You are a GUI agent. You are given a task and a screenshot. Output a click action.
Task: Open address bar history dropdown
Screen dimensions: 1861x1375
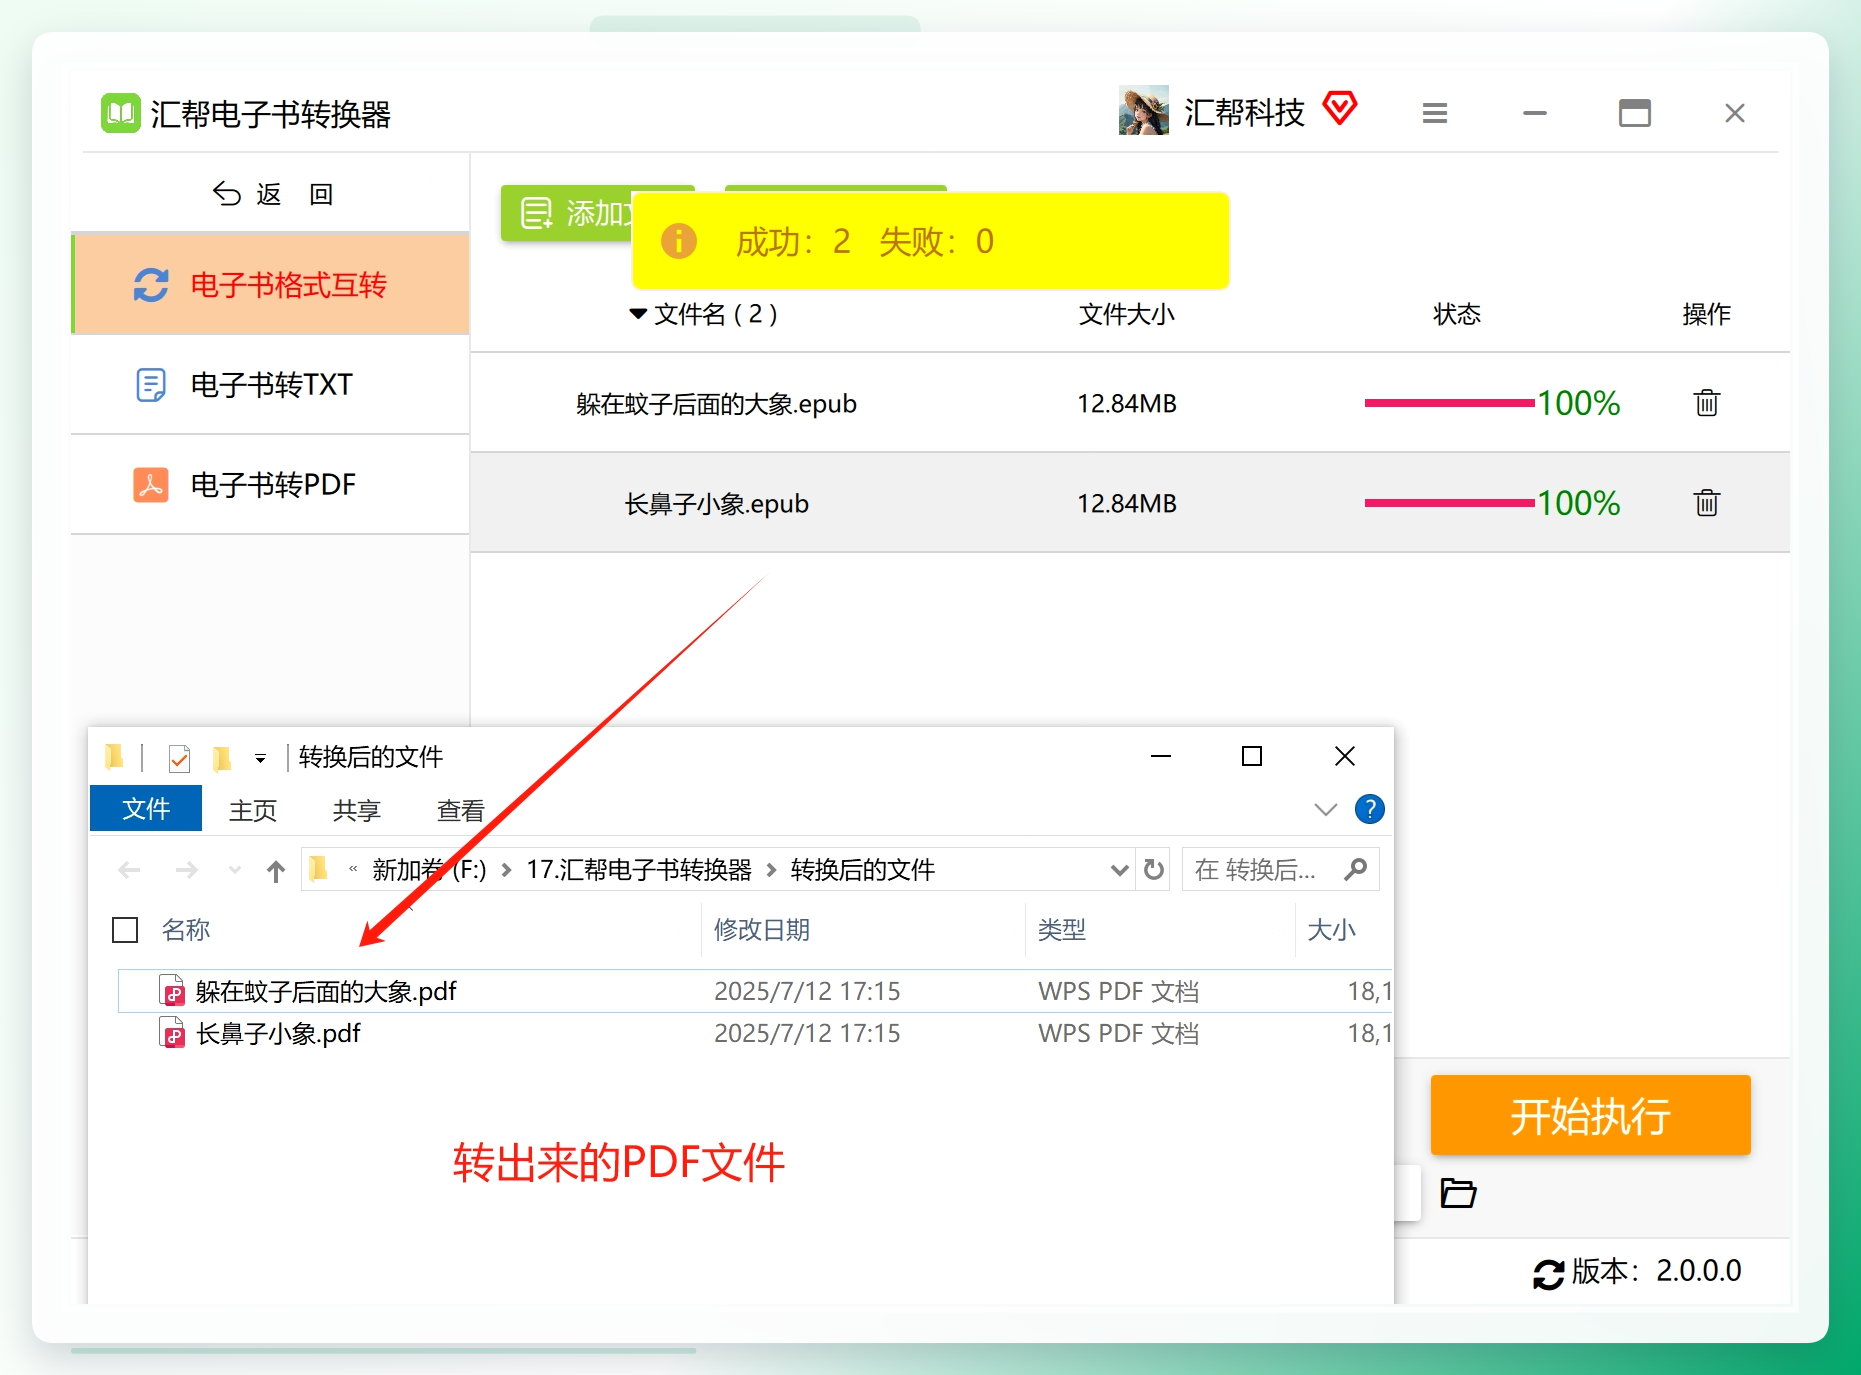click(x=1120, y=870)
